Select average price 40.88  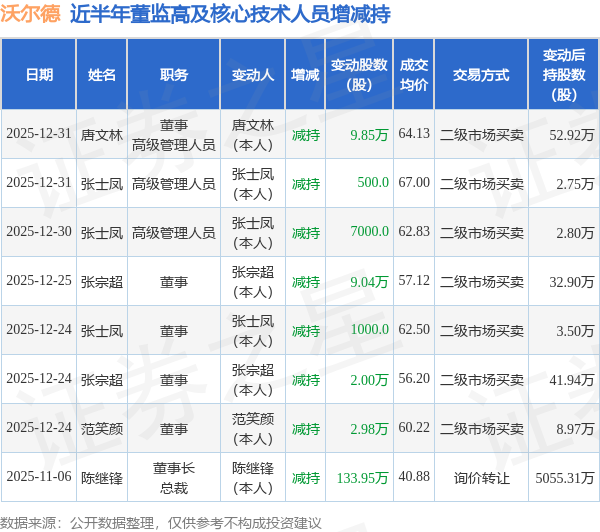tap(414, 477)
